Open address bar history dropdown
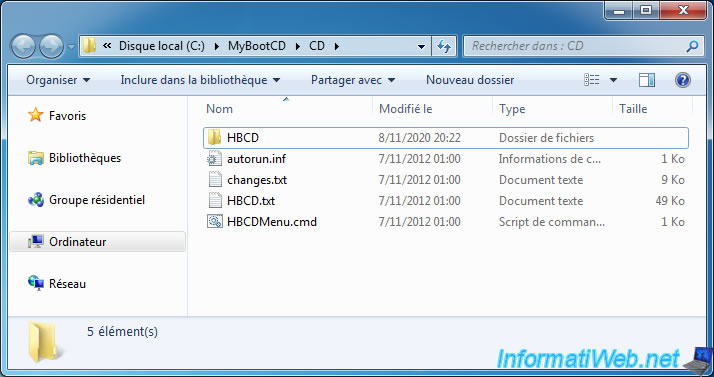 [421, 46]
